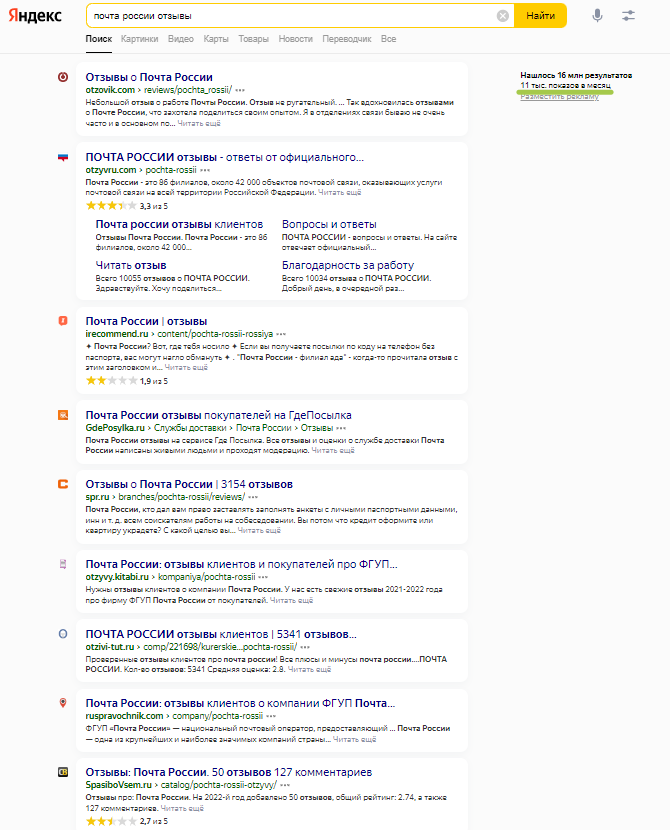Click the otzyvru.com flag favicon
This screenshot has height=830, width=670.
pos(63,157)
